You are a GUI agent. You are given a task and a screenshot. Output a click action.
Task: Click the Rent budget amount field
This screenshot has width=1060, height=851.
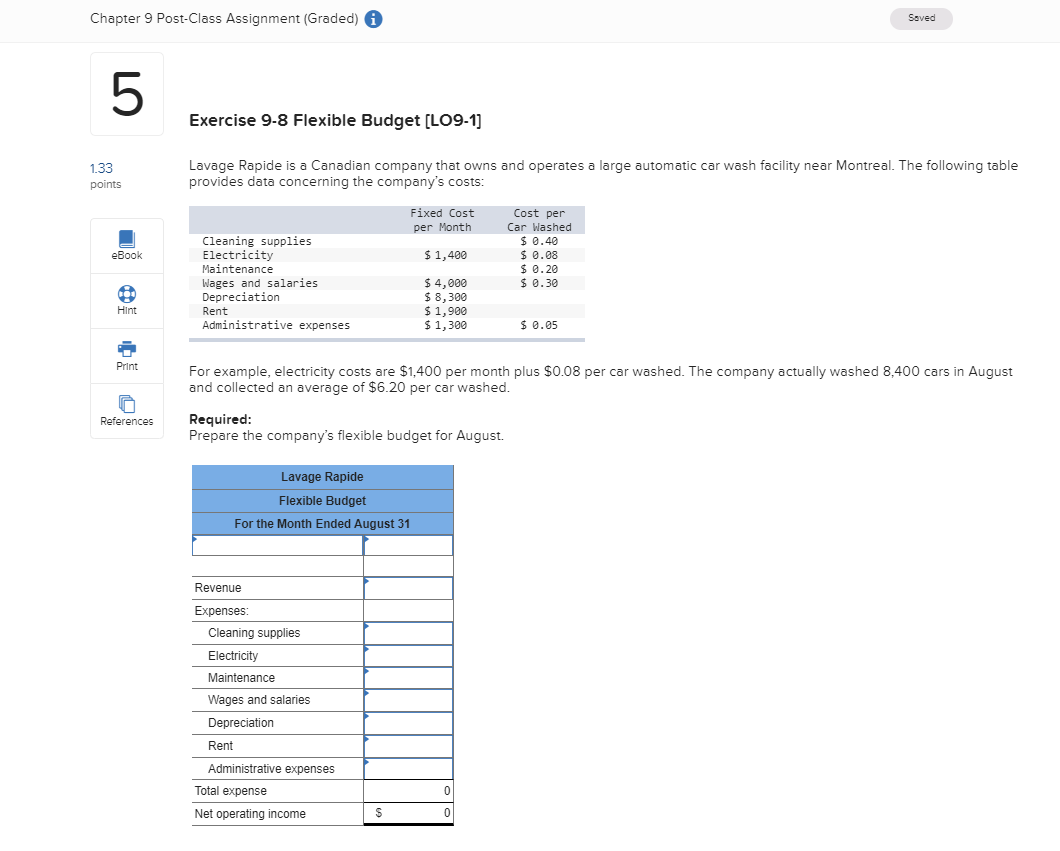(x=408, y=746)
